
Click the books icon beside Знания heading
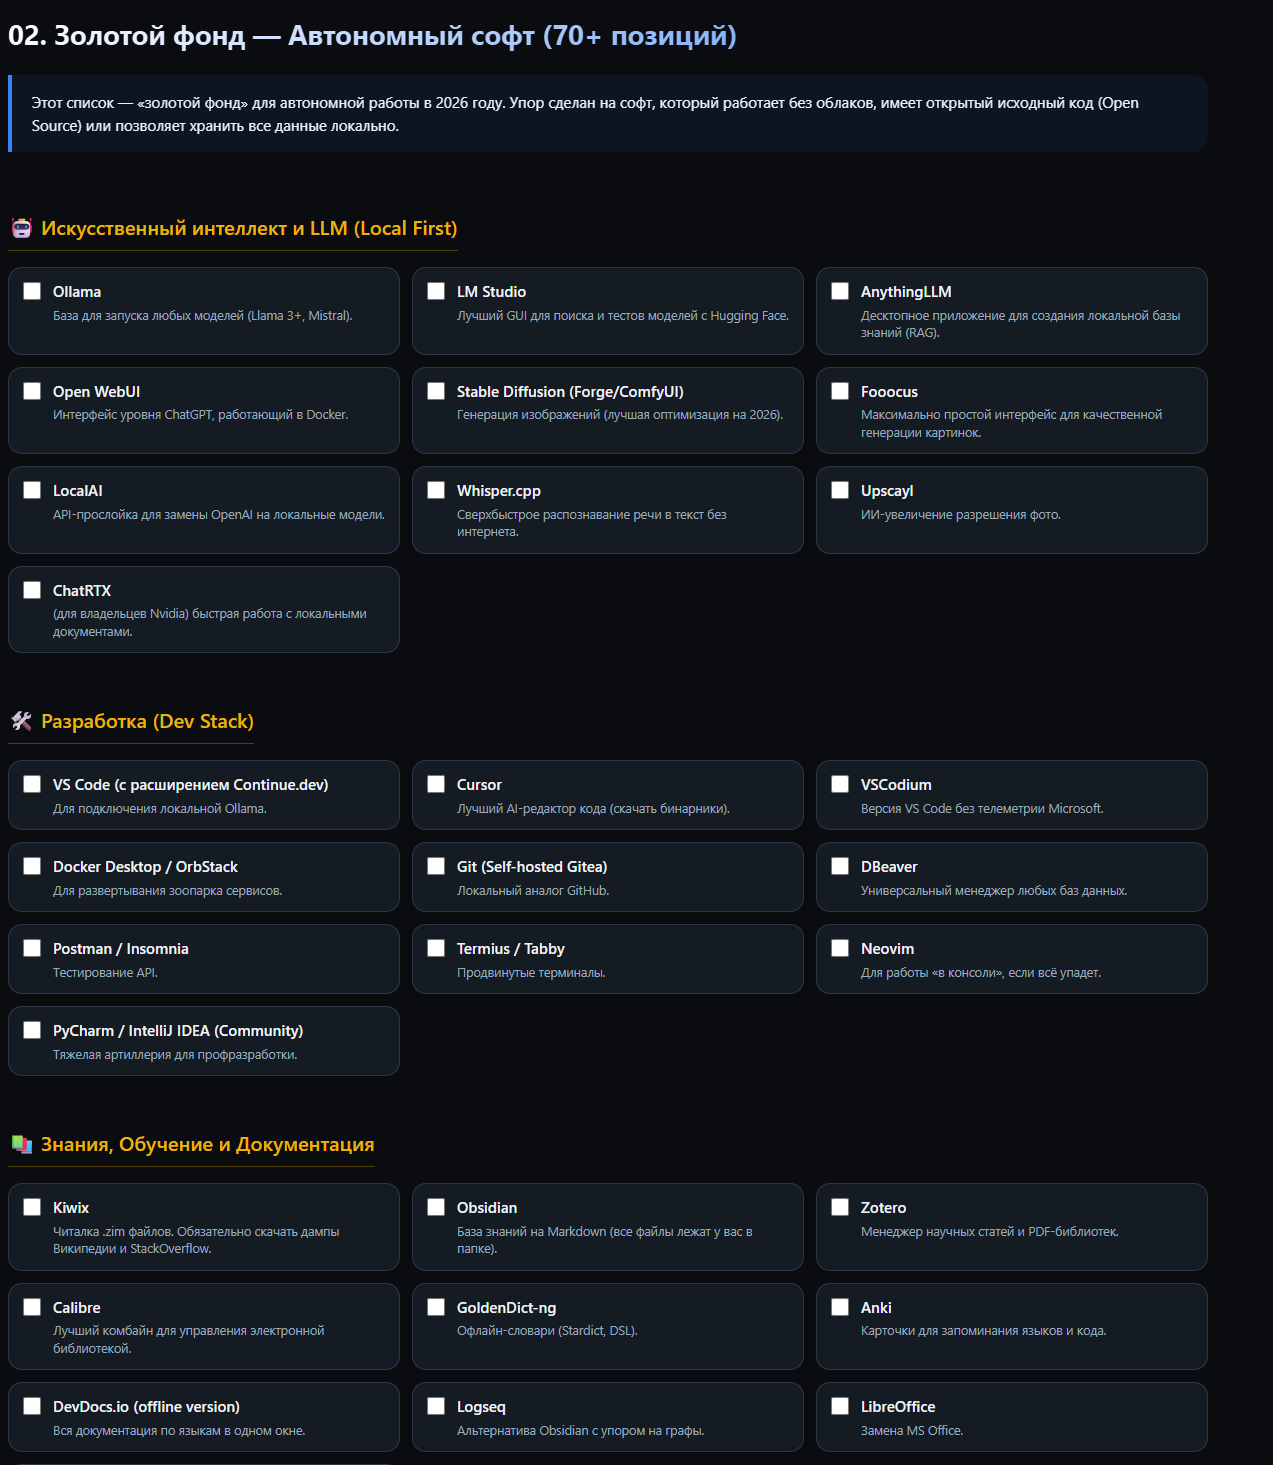(x=21, y=1144)
